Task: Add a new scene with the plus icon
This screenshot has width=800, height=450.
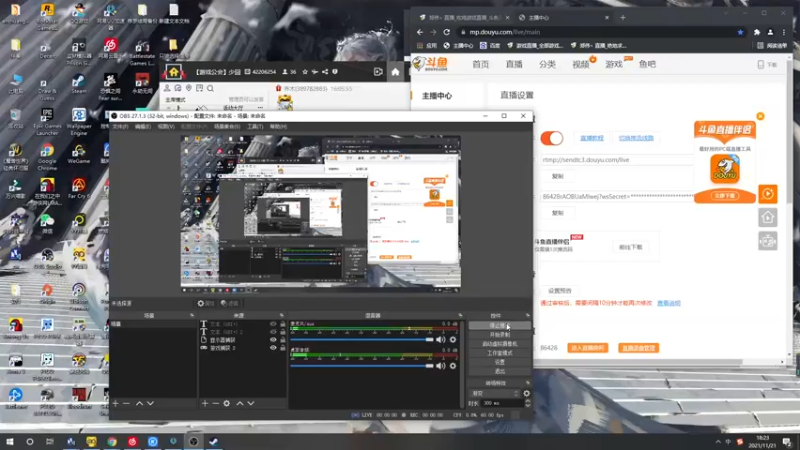Action: (x=115, y=404)
